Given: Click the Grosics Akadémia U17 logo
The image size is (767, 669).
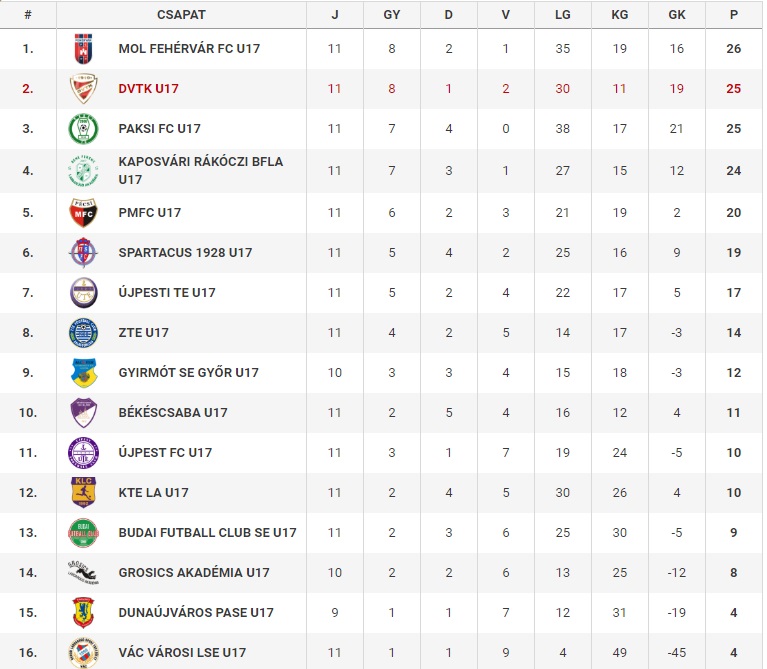Looking at the screenshot, I should (x=83, y=573).
